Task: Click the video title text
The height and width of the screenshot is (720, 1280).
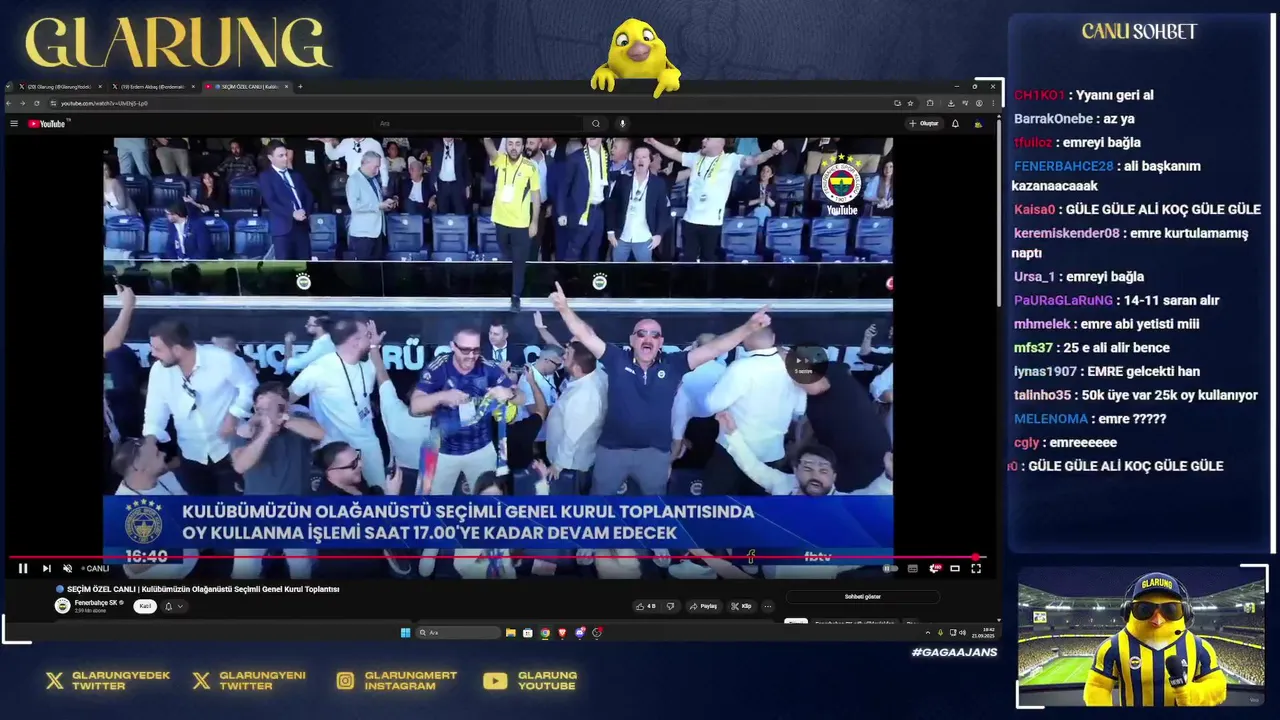Action: (203, 589)
